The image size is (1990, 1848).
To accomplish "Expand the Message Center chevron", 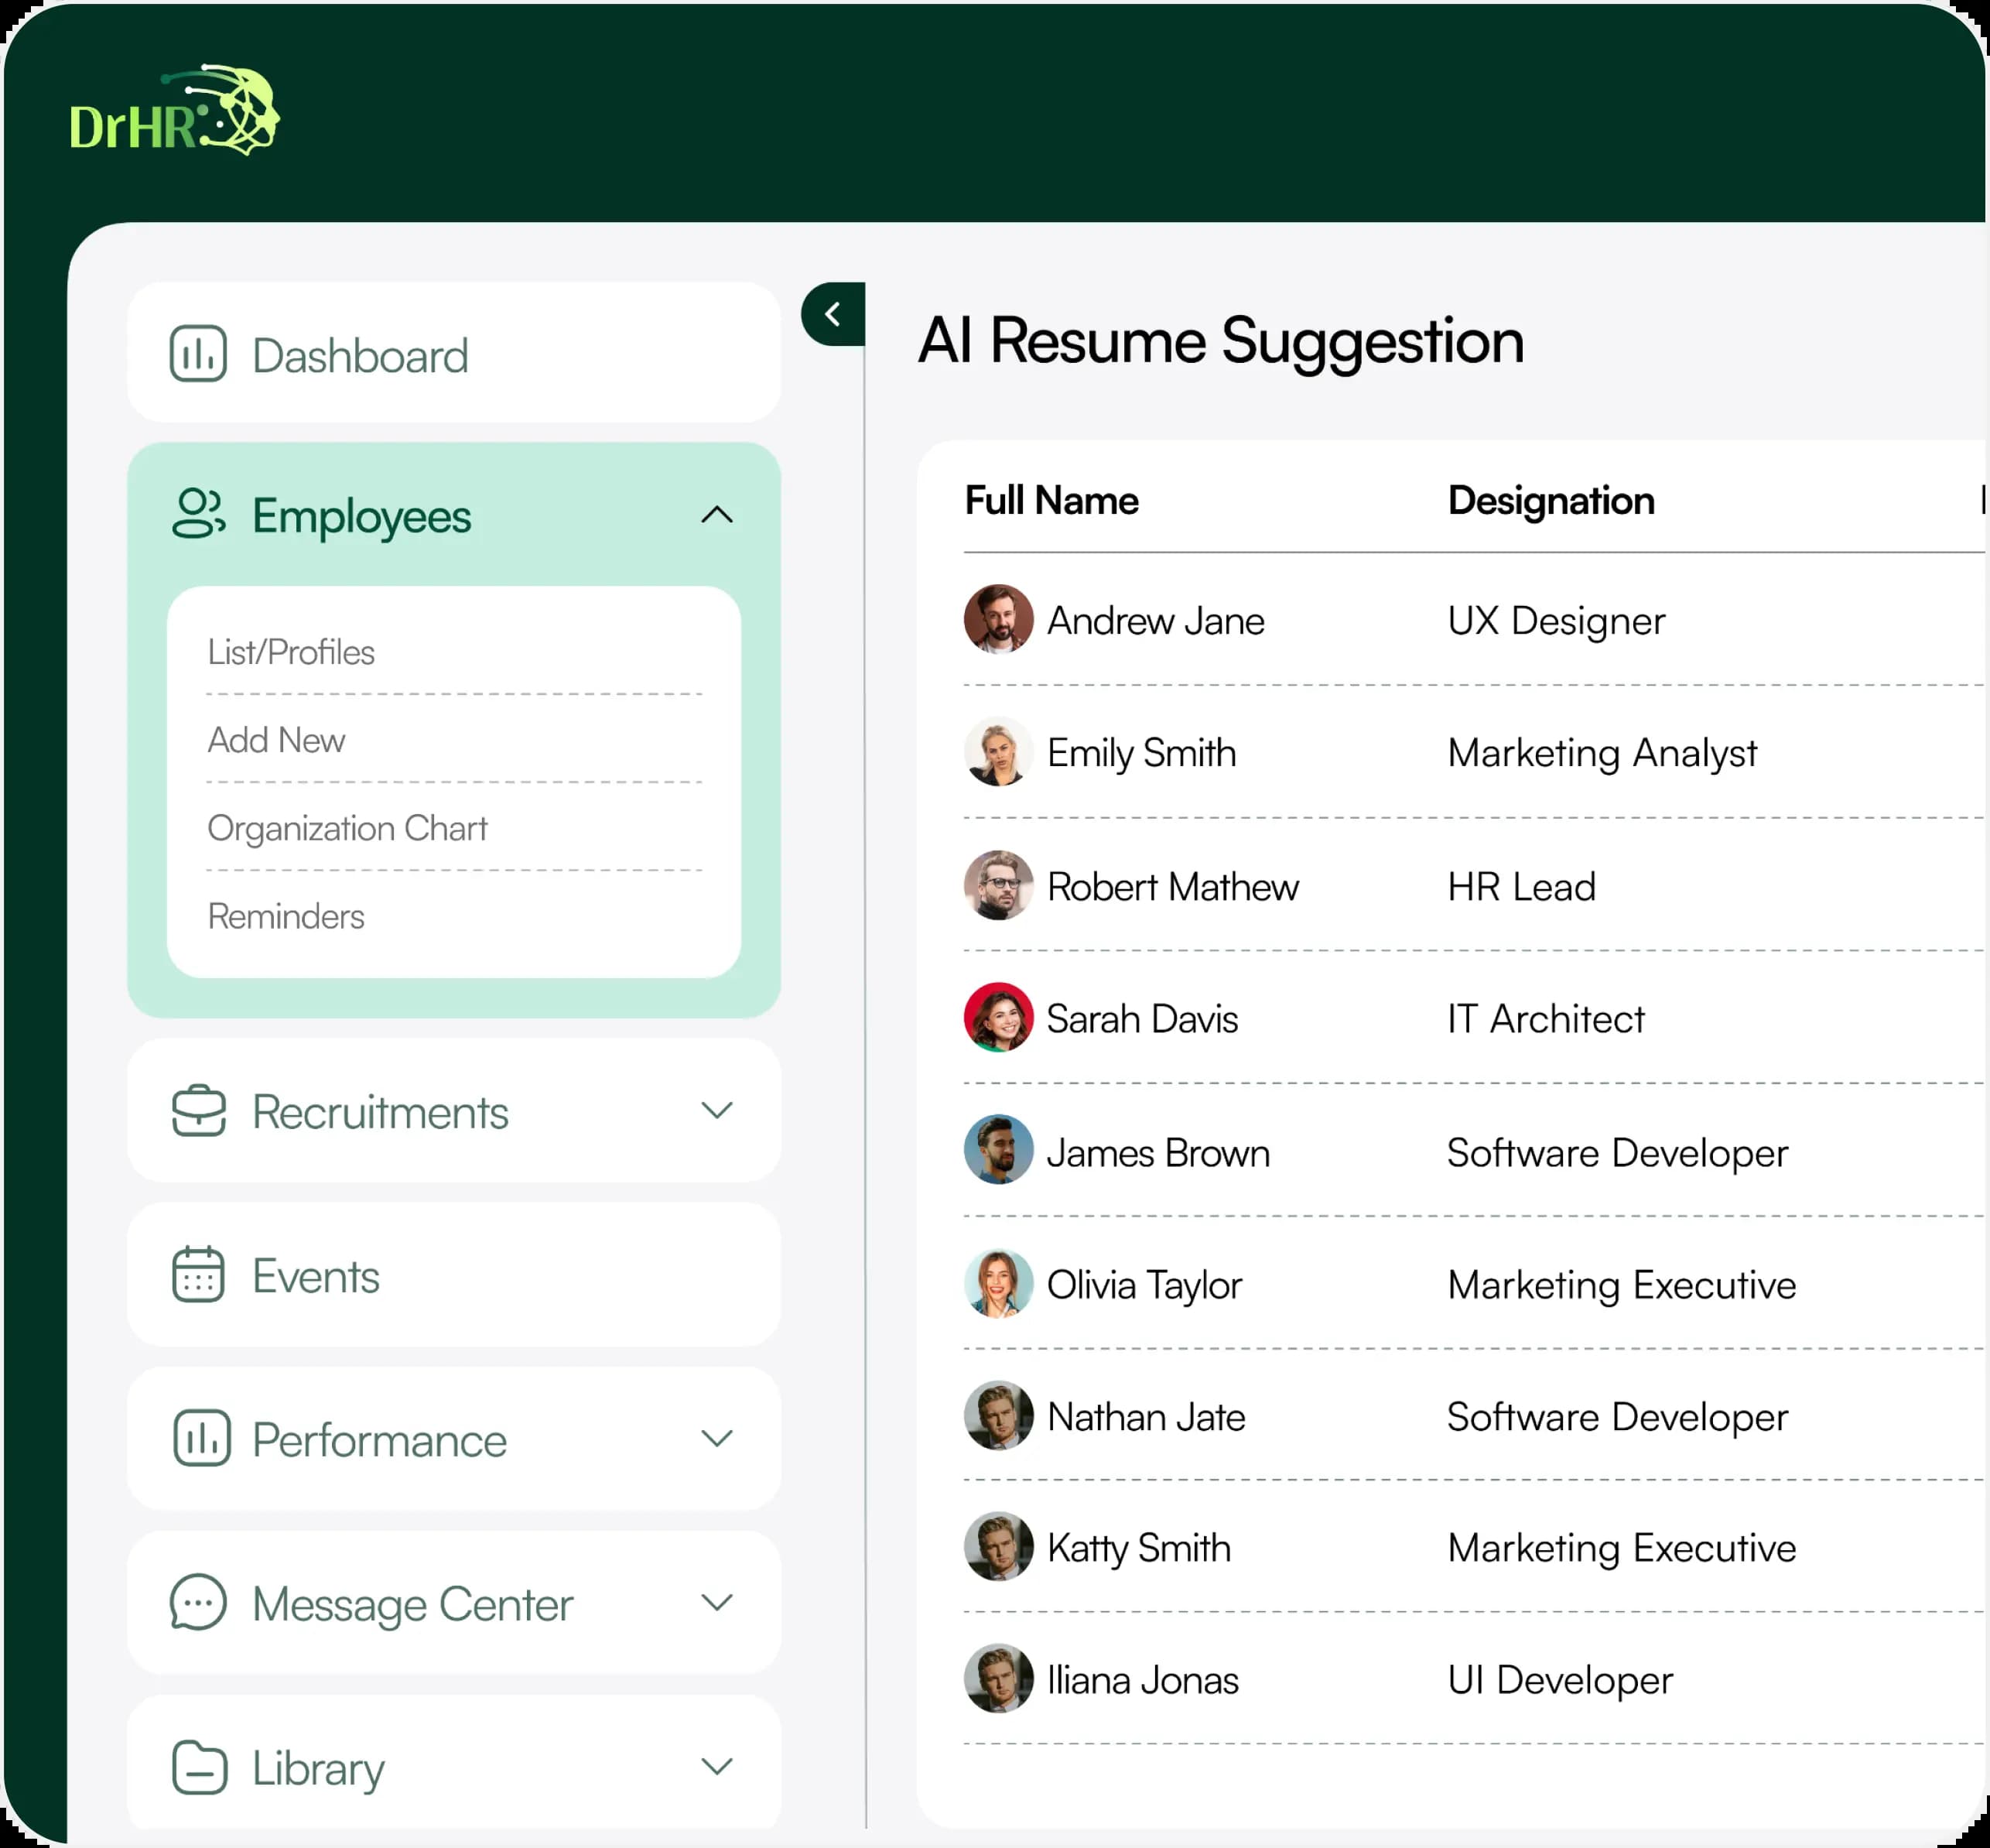I will click(717, 1602).
